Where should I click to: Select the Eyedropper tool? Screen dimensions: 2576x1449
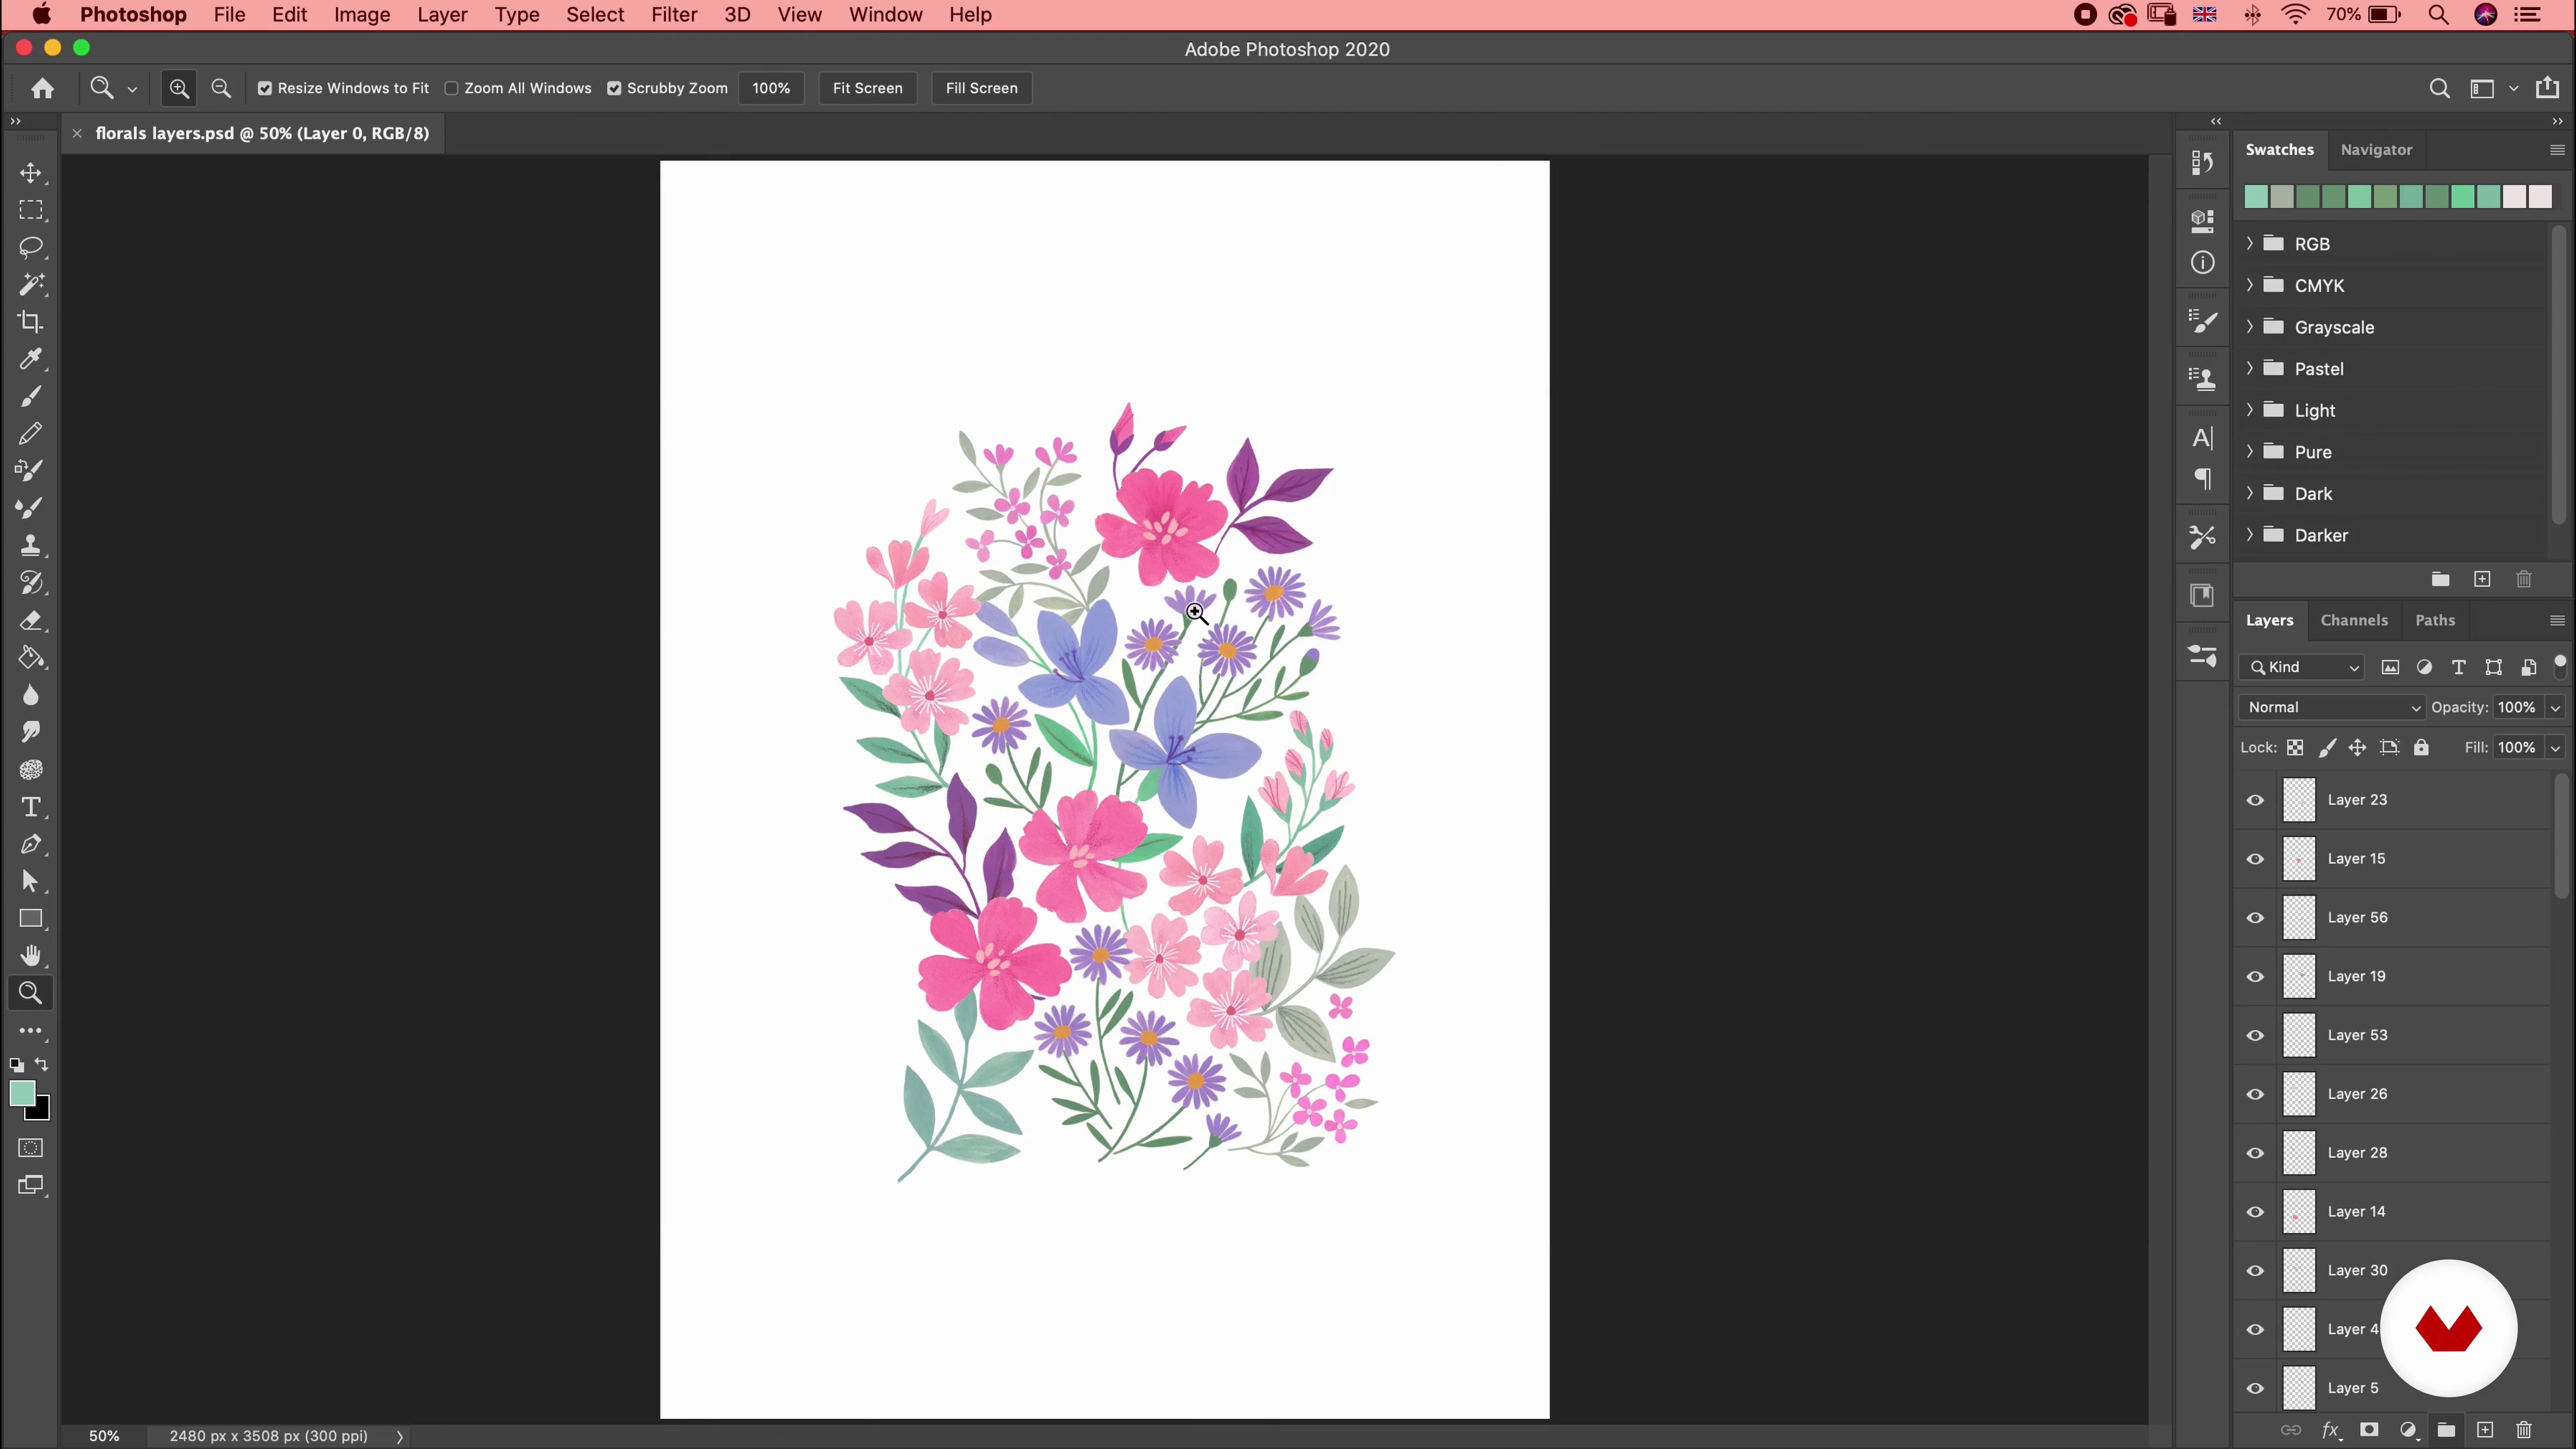pos(30,359)
